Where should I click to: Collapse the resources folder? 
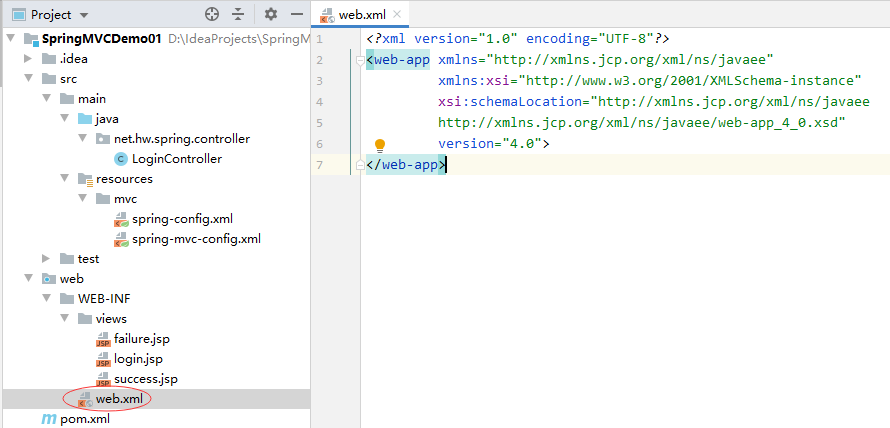coord(66,179)
